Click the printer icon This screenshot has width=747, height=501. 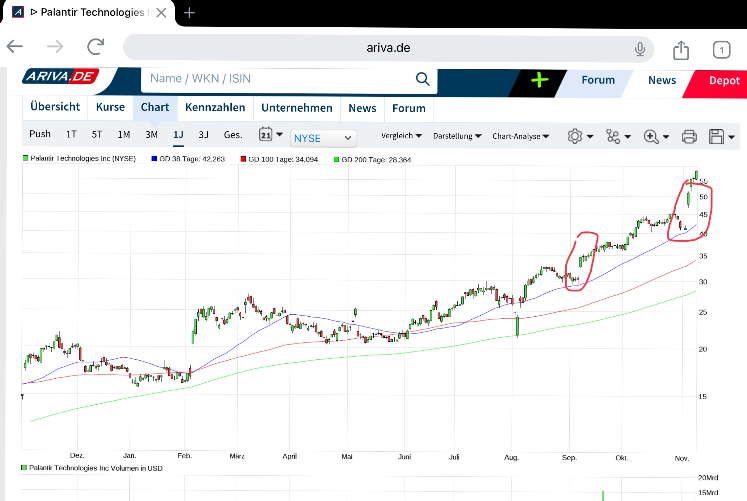pyautogui.click(x=689, y=135)
